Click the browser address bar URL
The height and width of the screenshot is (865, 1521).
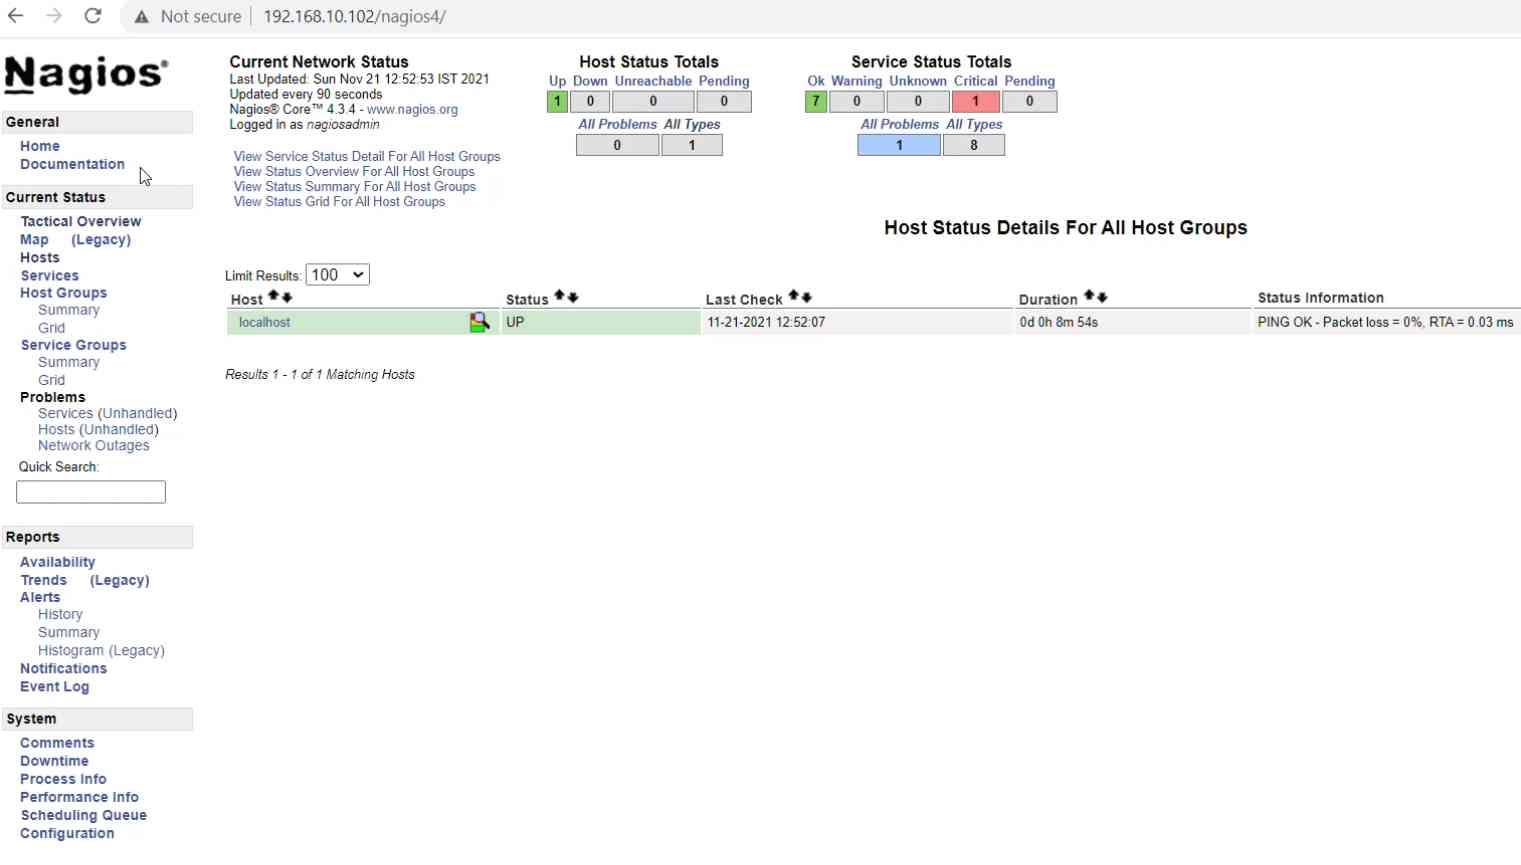(354, 17)
